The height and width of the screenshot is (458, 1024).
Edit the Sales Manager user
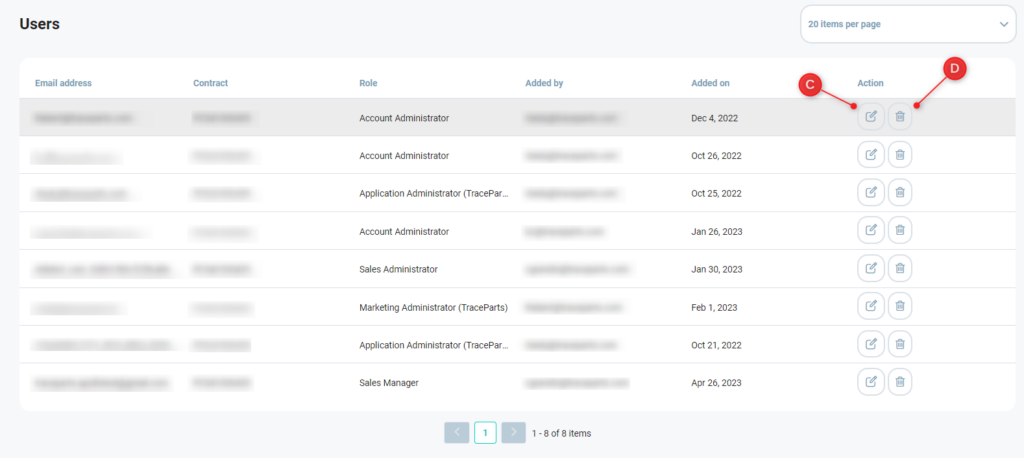coord(871,381)
